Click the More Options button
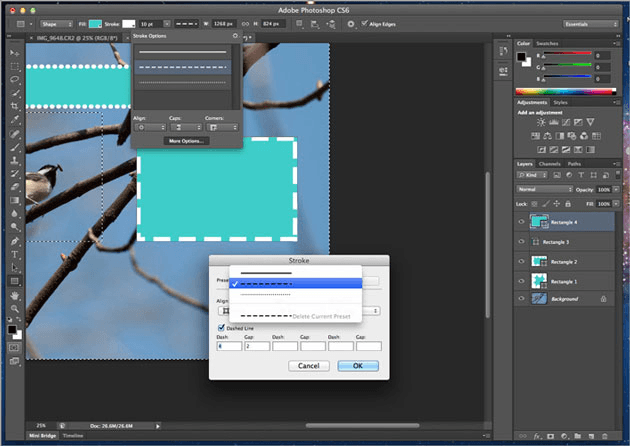 tap(186, 141)
